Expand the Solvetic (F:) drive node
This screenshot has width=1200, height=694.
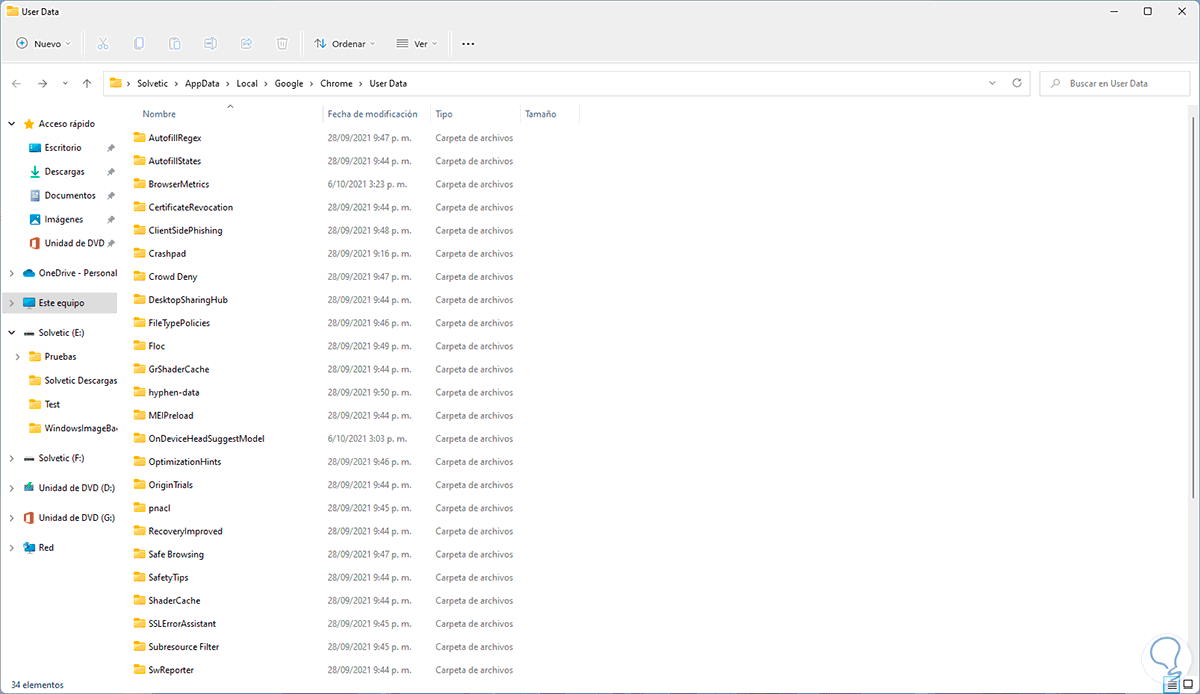click(x=12, y=458)
